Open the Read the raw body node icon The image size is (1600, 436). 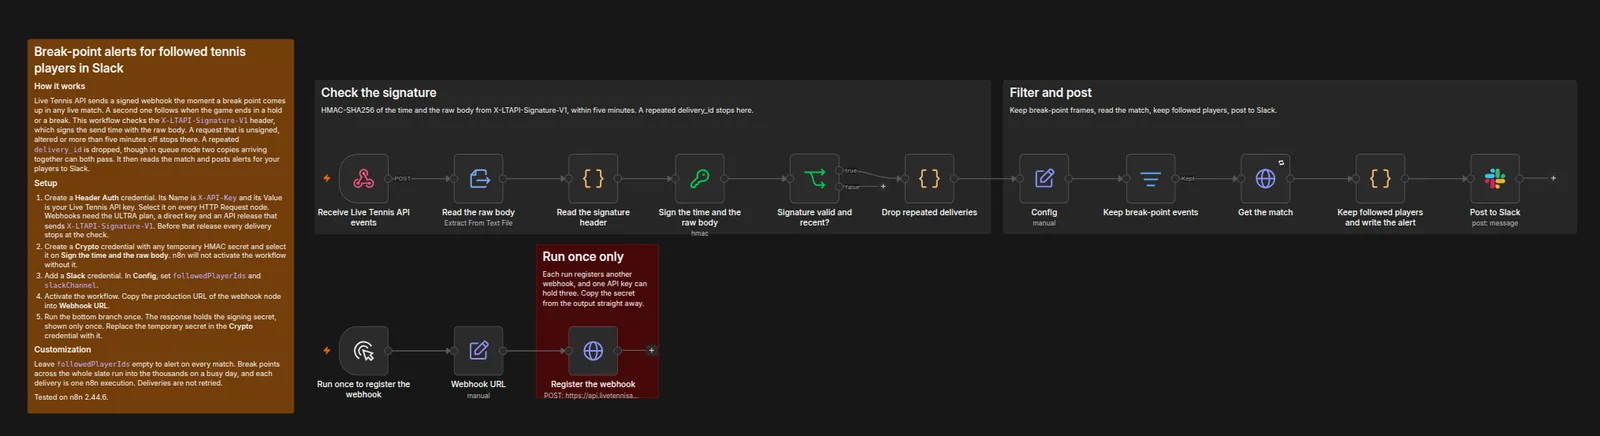[x=479, y=179]
